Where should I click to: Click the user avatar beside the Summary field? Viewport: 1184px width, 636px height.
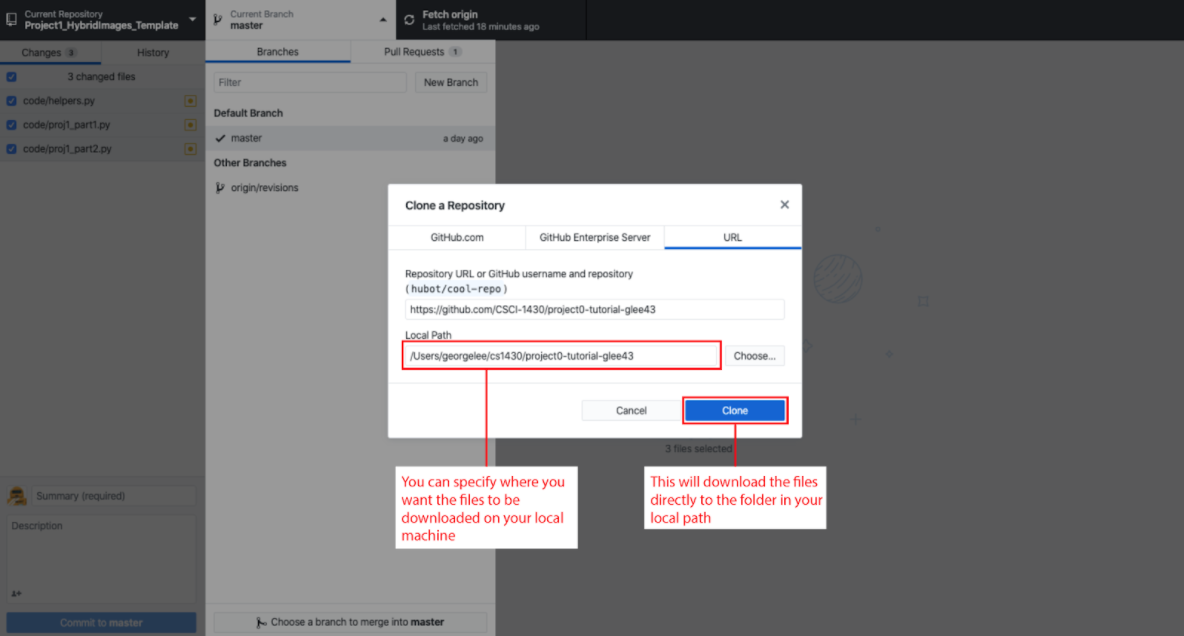point(17,495)
